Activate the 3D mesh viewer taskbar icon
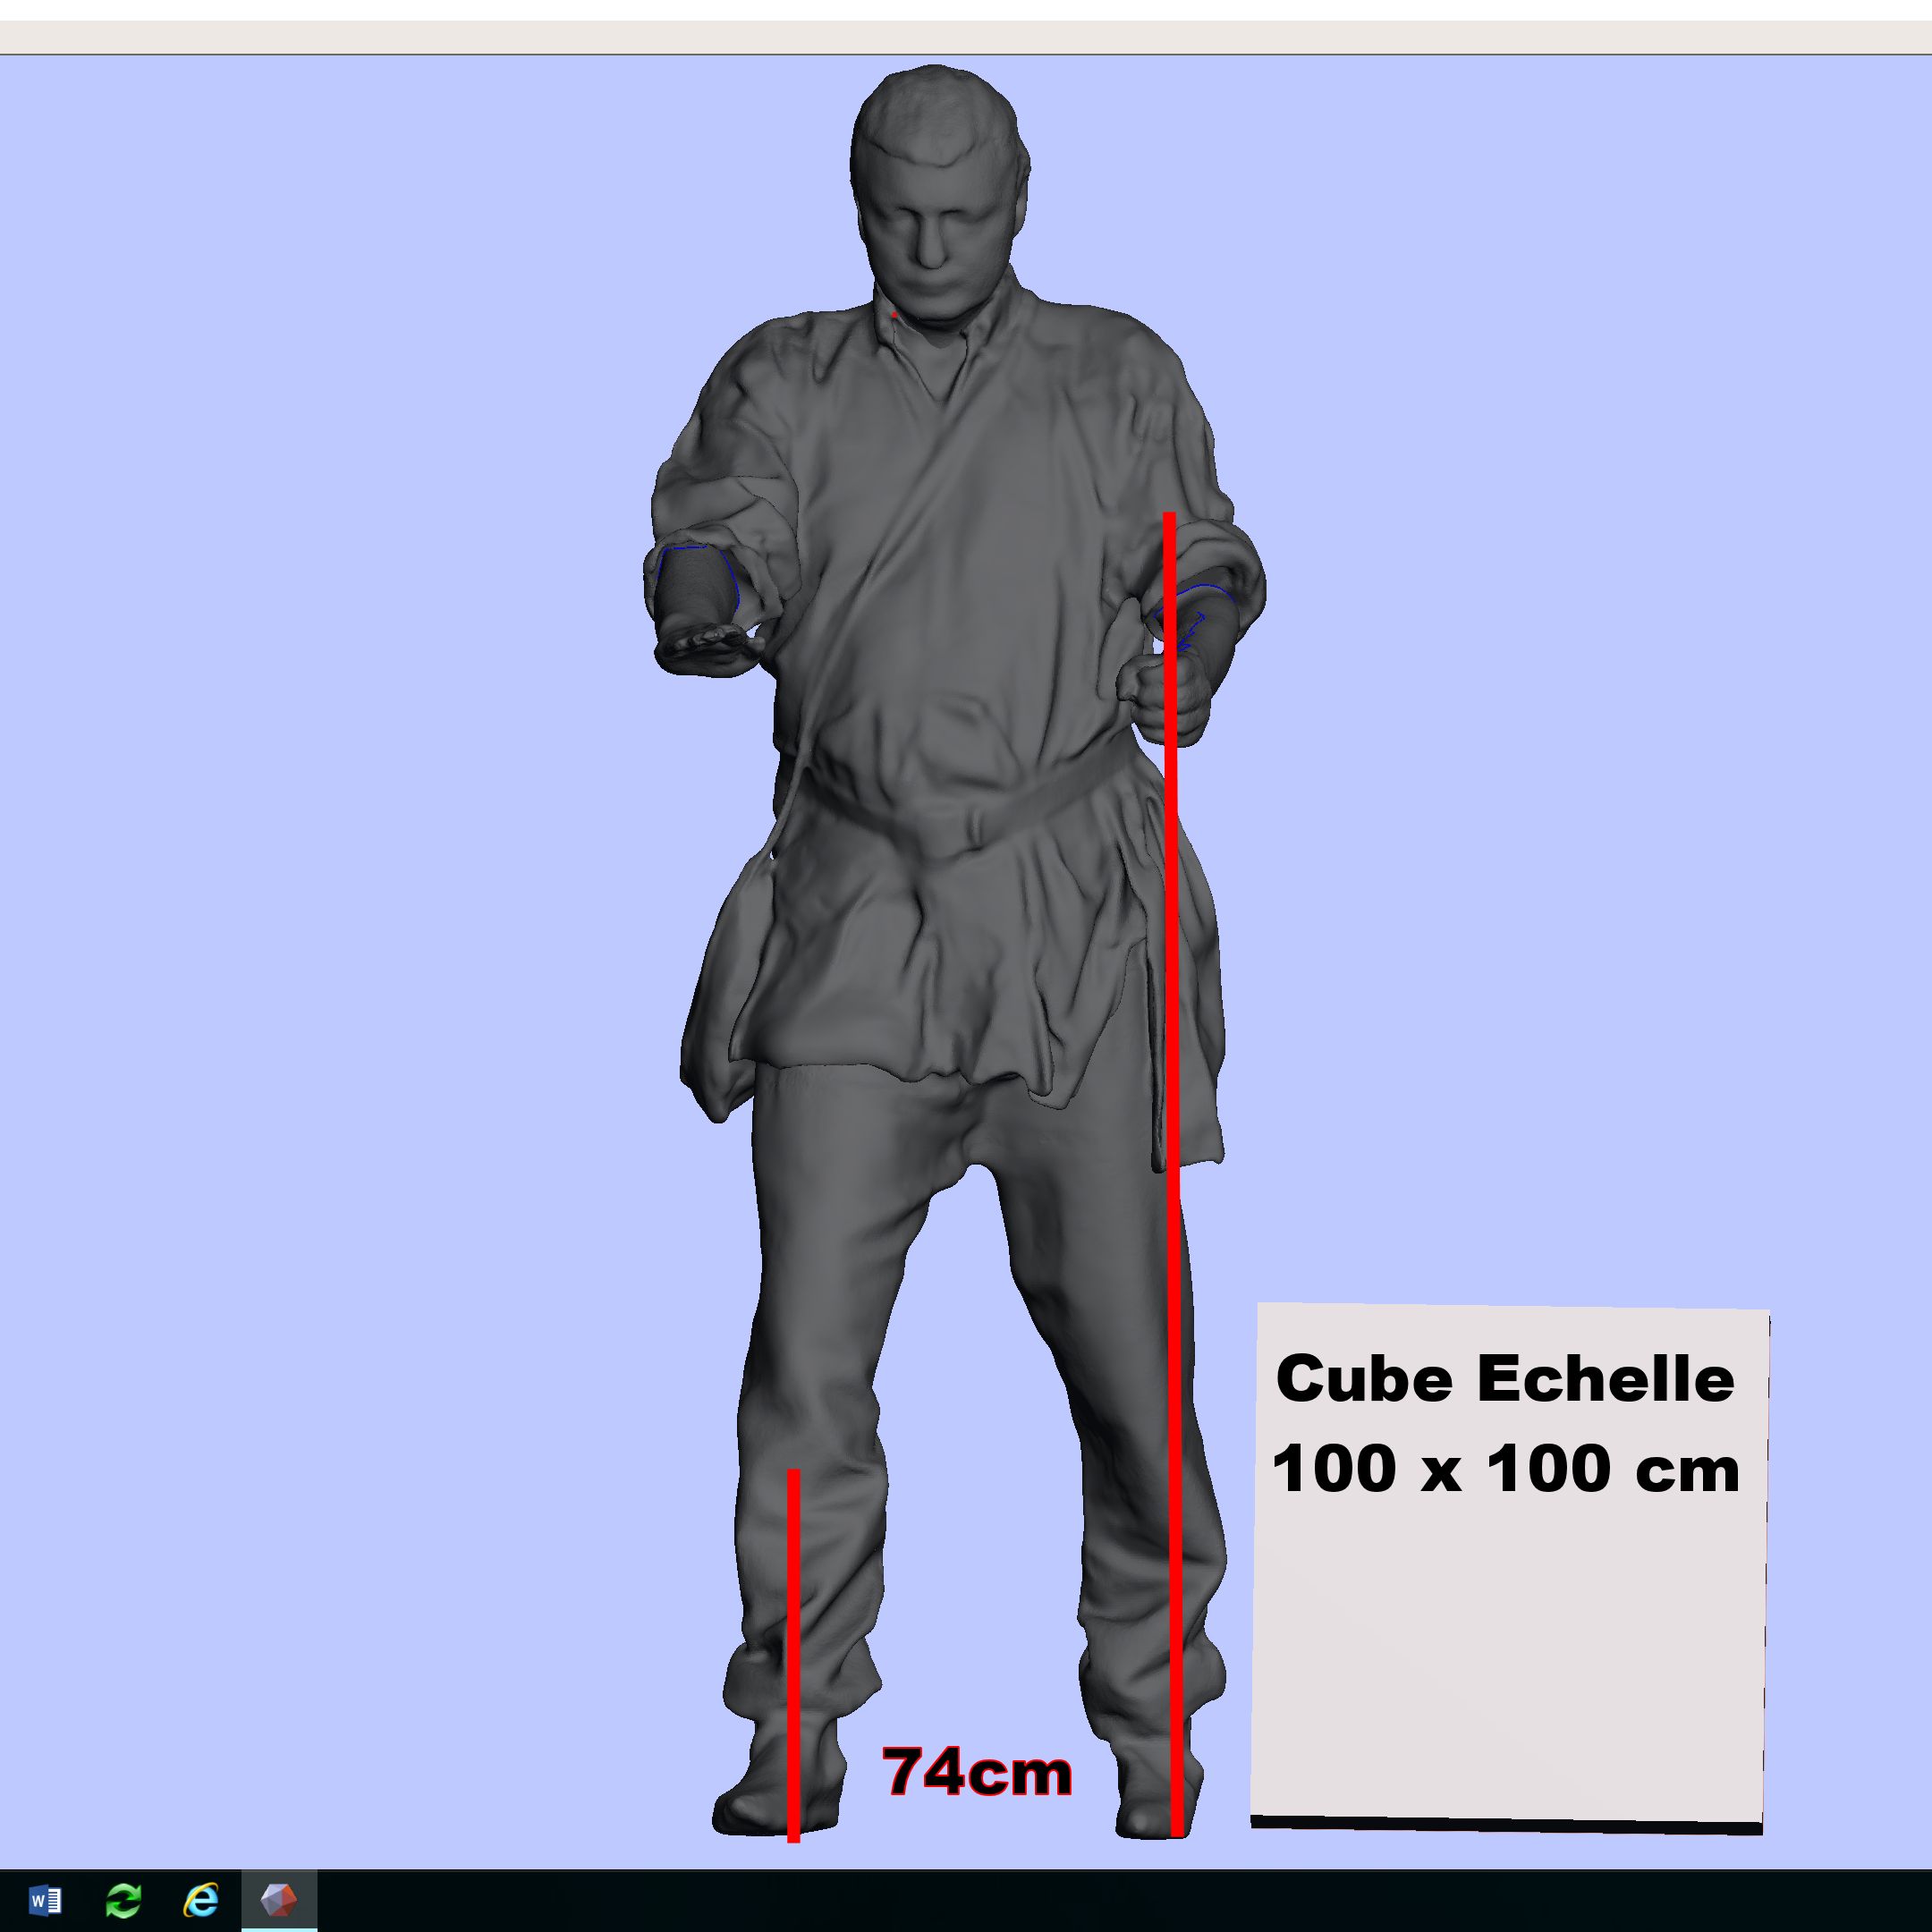 (x=278, y=1899)
